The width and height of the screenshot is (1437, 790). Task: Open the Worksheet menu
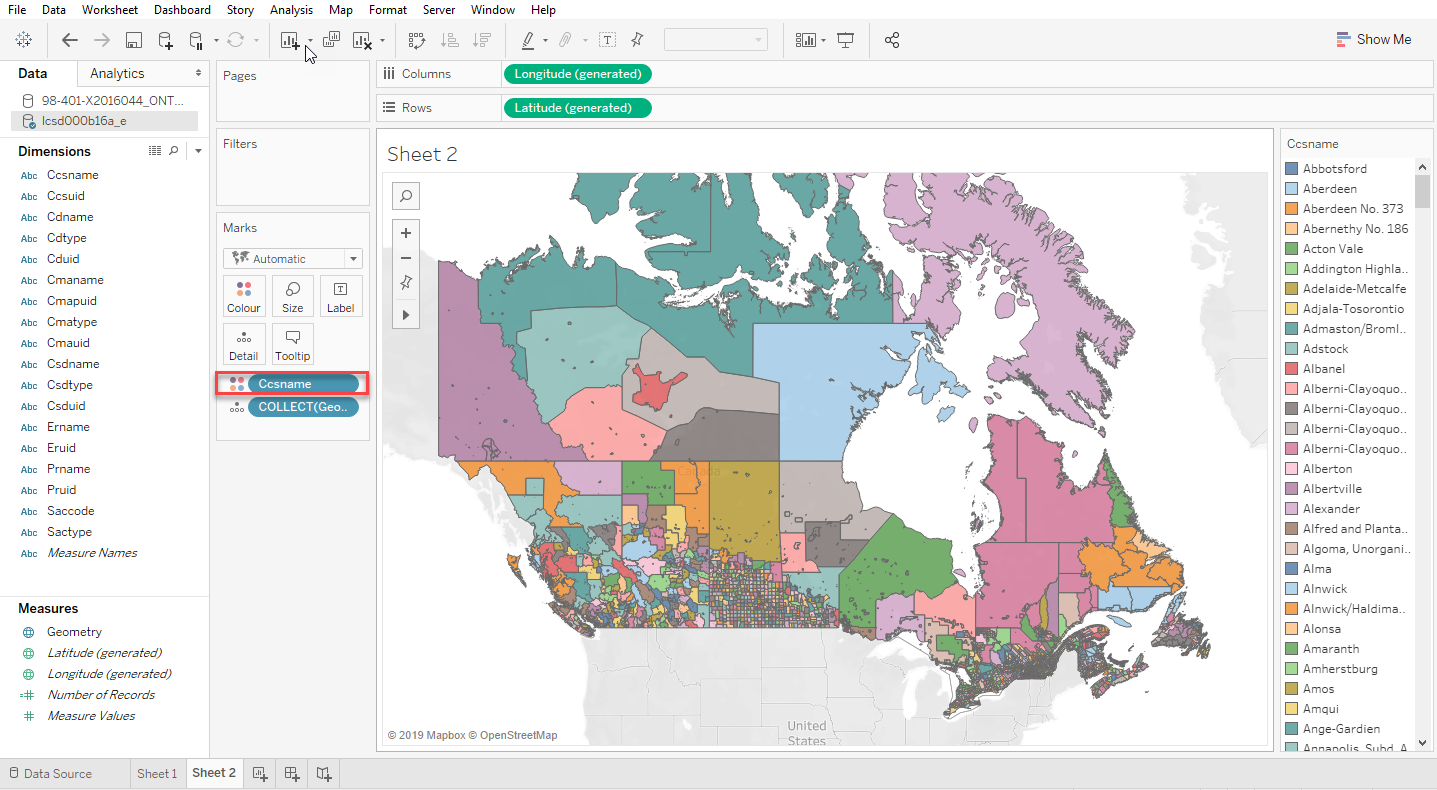click(x=110, y=10)
